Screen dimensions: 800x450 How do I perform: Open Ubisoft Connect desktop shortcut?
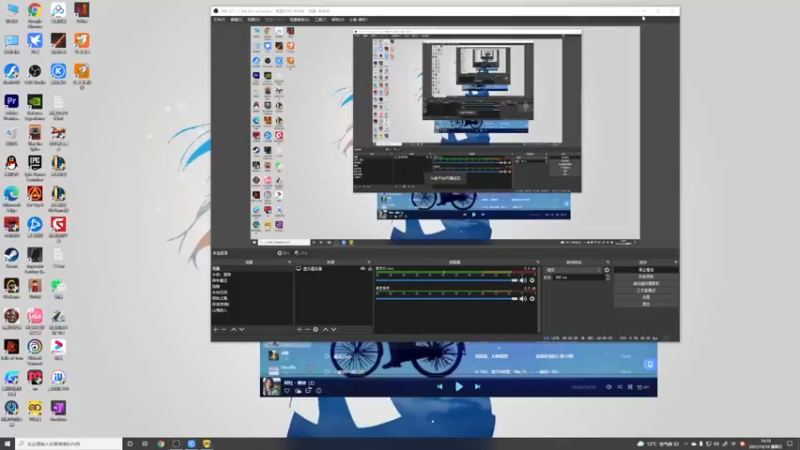click(35, 352)
